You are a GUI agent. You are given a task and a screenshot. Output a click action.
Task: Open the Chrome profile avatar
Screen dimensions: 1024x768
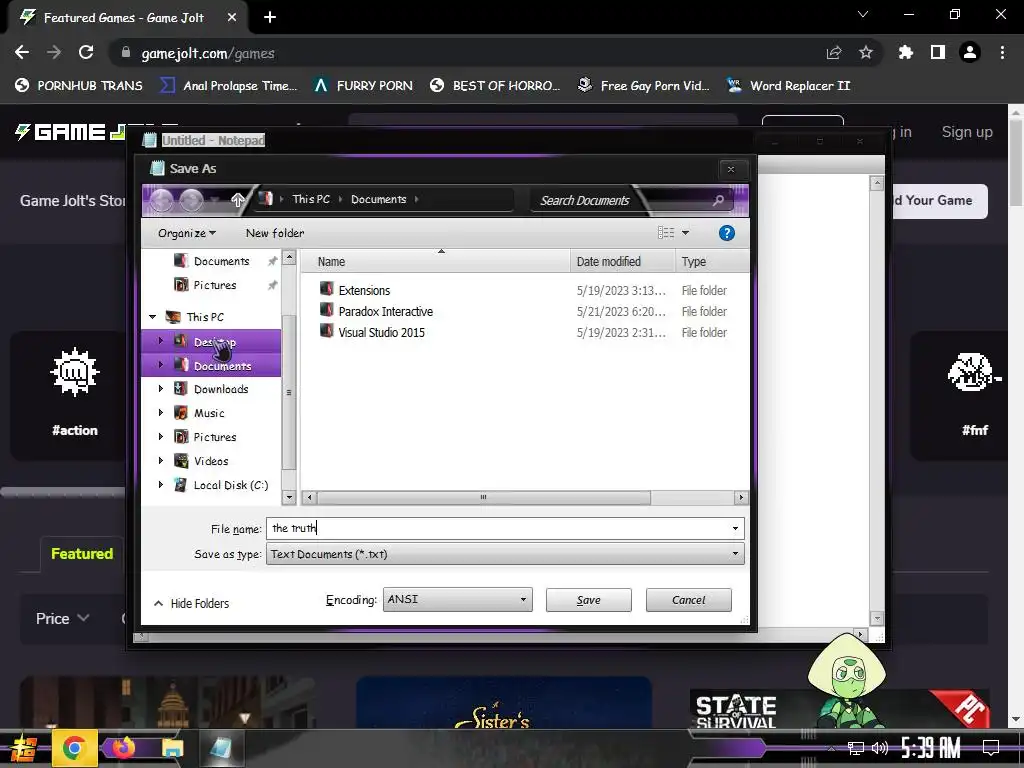tap(970, 52)
